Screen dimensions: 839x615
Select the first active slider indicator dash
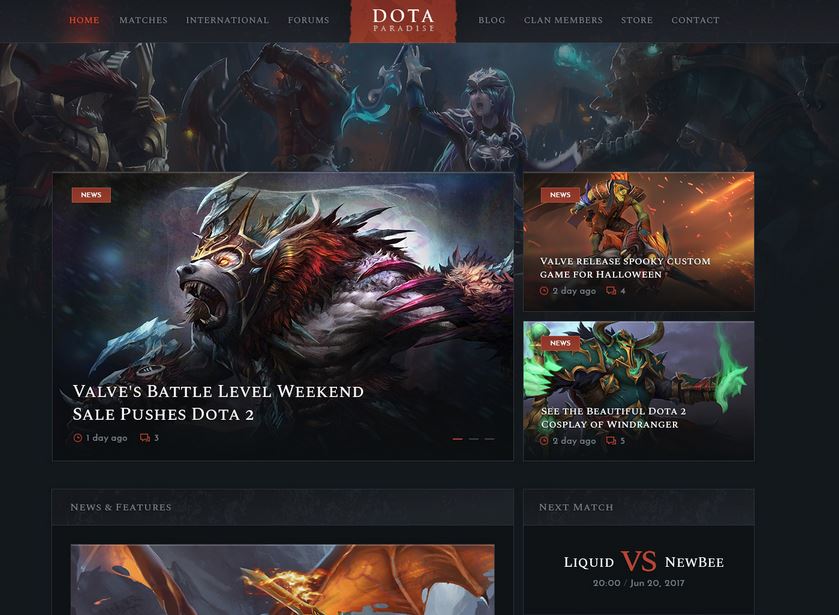pyautogui.click(x=457, y=439)
